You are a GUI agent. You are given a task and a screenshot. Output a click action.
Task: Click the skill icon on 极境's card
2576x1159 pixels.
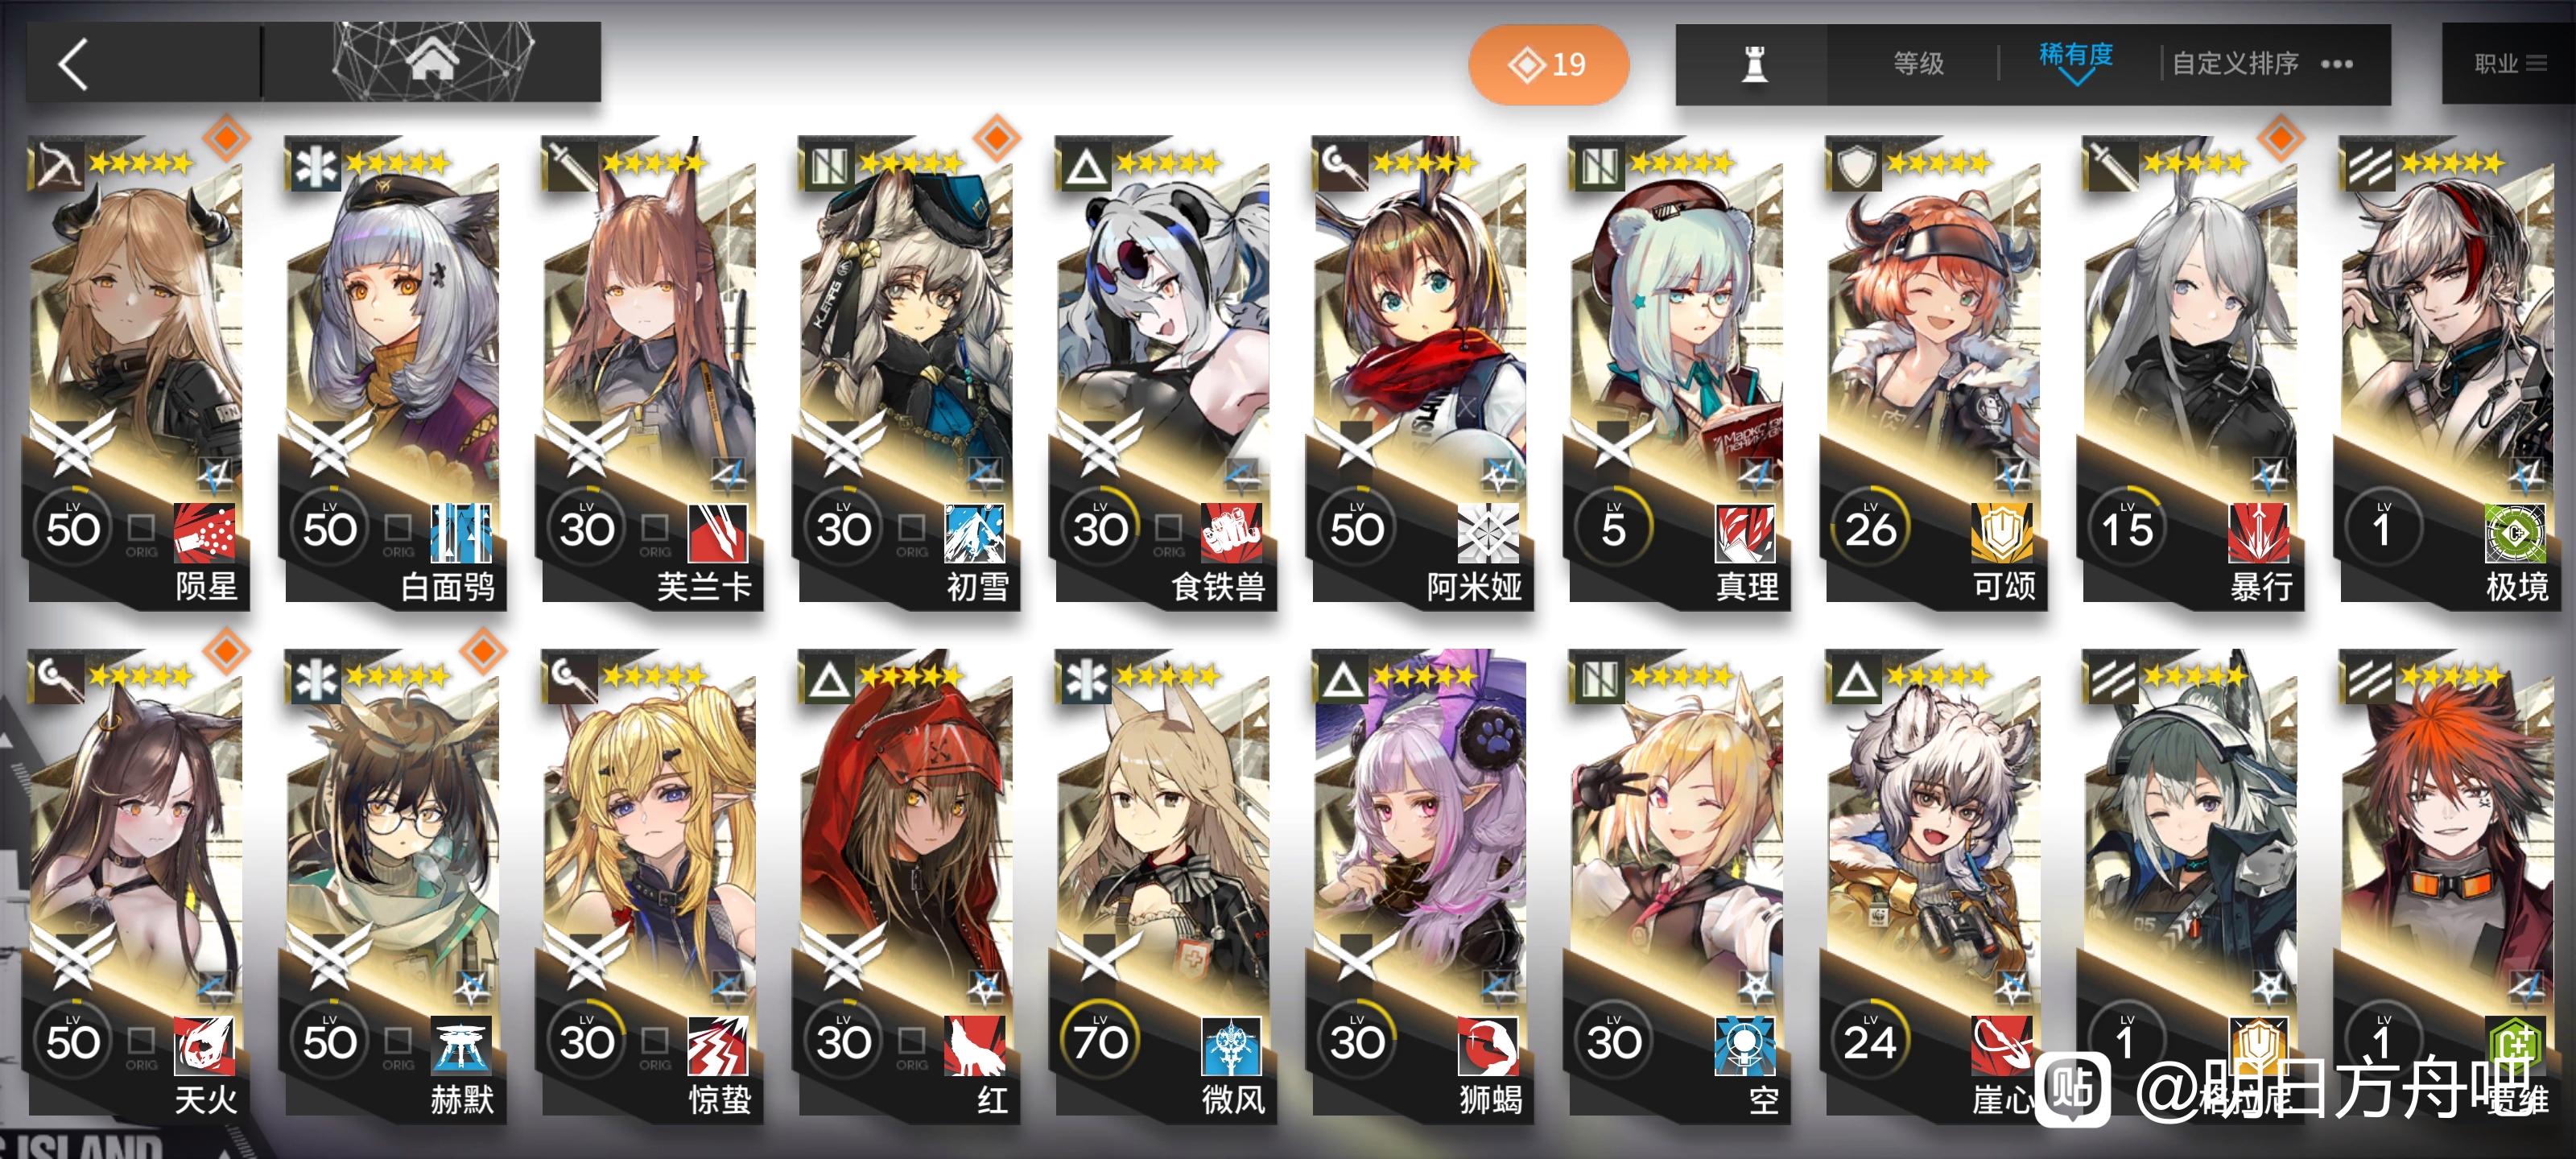click(x=2515, y=533)
